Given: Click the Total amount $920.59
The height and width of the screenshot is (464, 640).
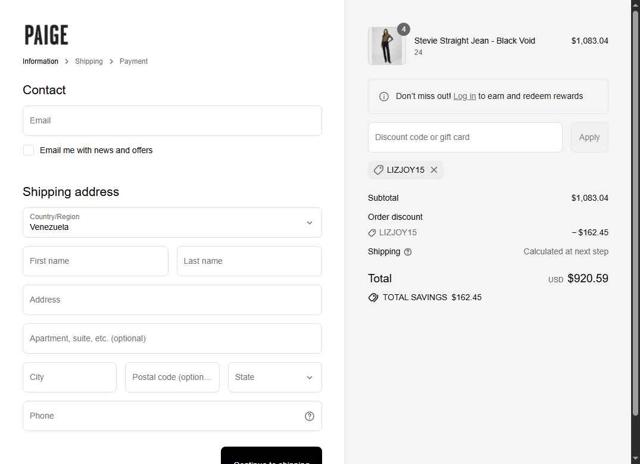Looking at the screenshot, I should pos(588,278).
